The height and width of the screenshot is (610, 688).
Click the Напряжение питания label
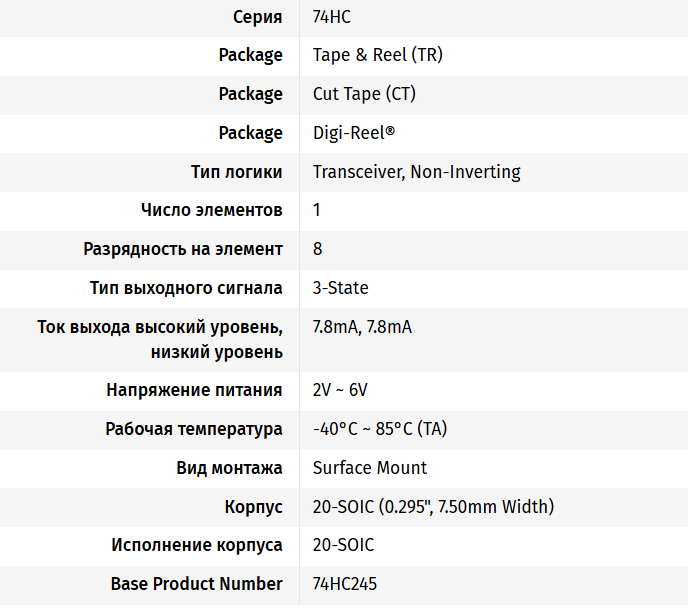coord(195,390)
